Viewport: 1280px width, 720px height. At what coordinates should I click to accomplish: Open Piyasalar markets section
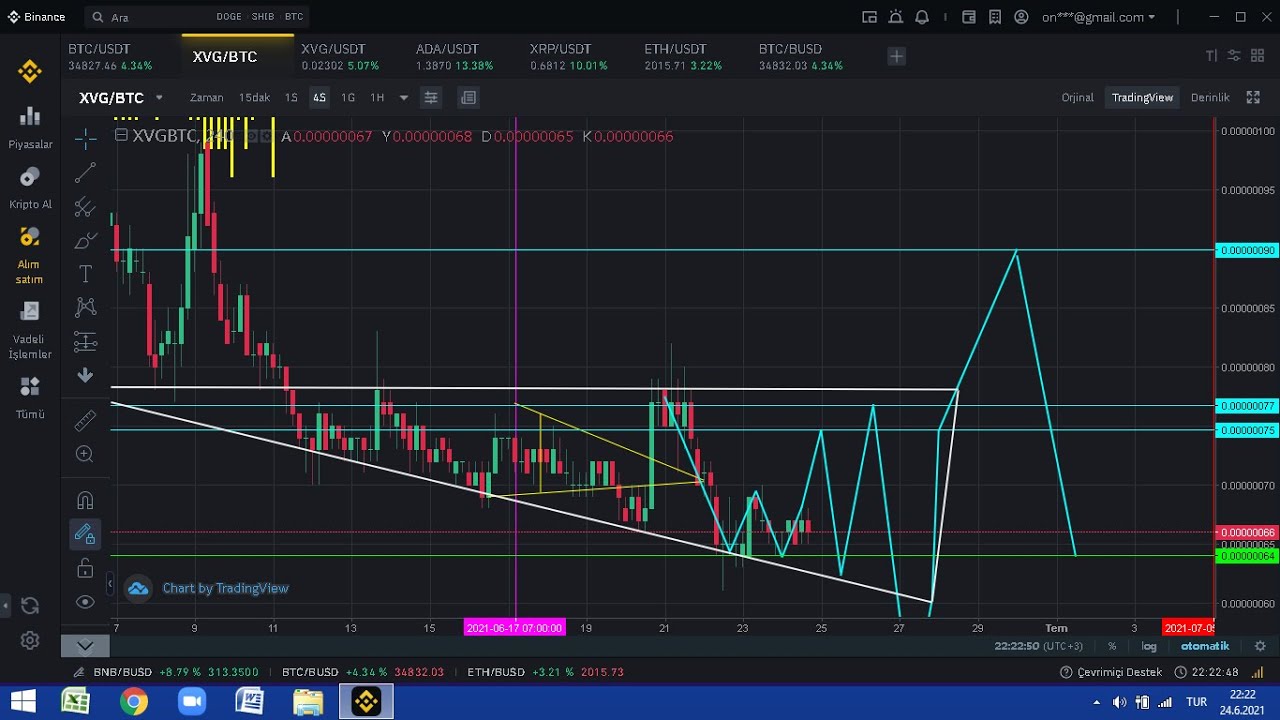click(30, 128)
